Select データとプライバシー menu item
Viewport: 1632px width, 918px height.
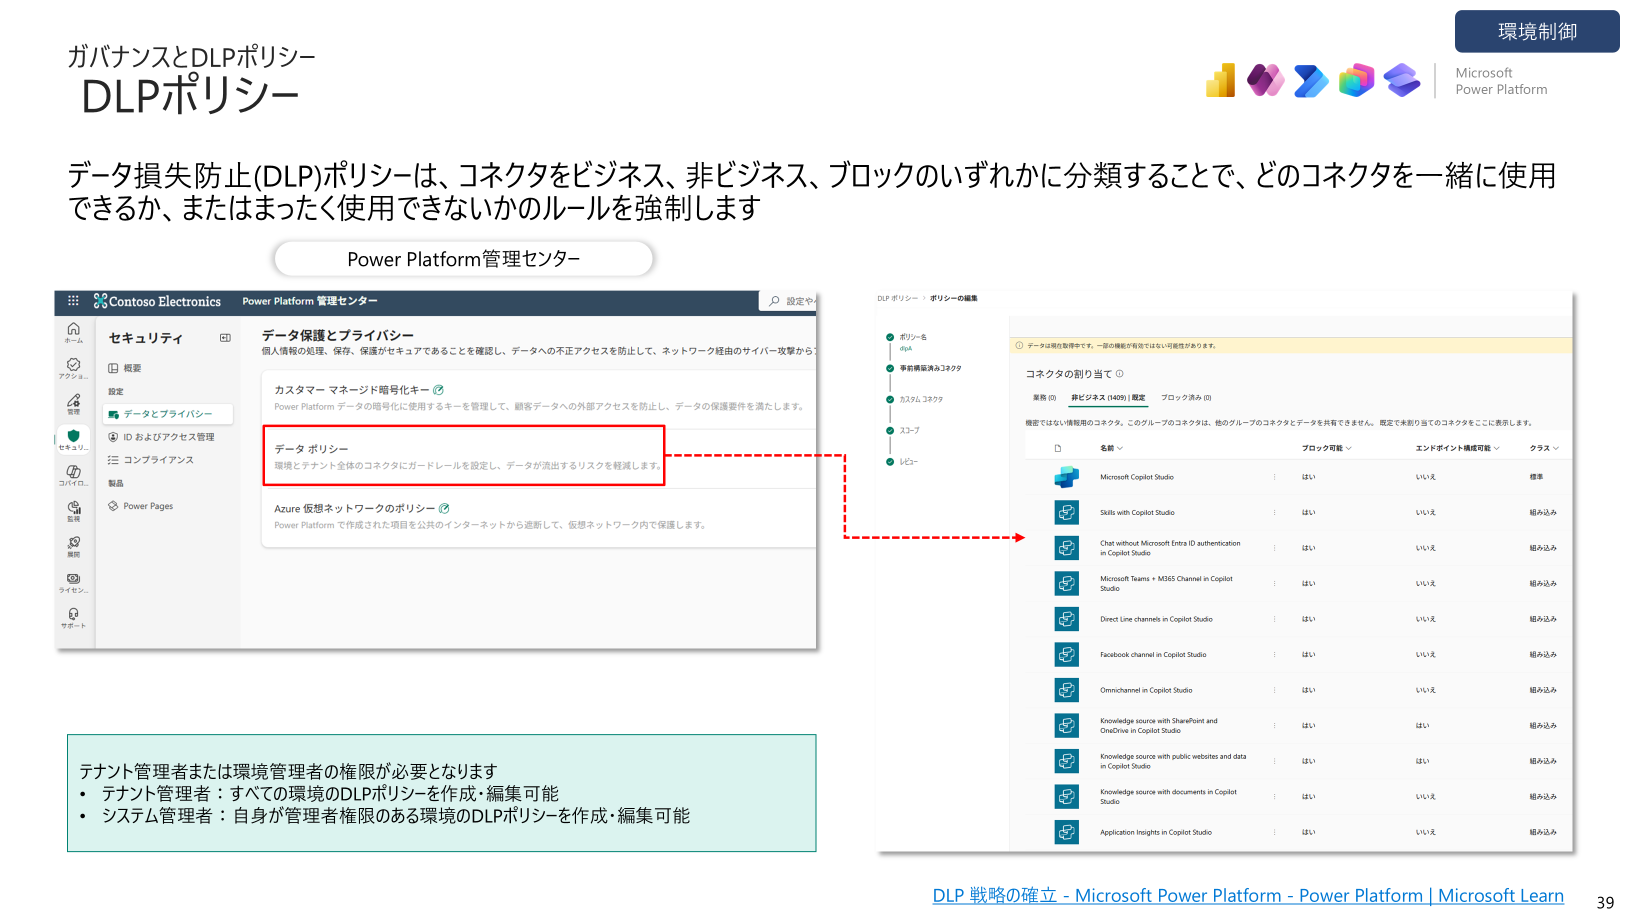coord(168,414)
